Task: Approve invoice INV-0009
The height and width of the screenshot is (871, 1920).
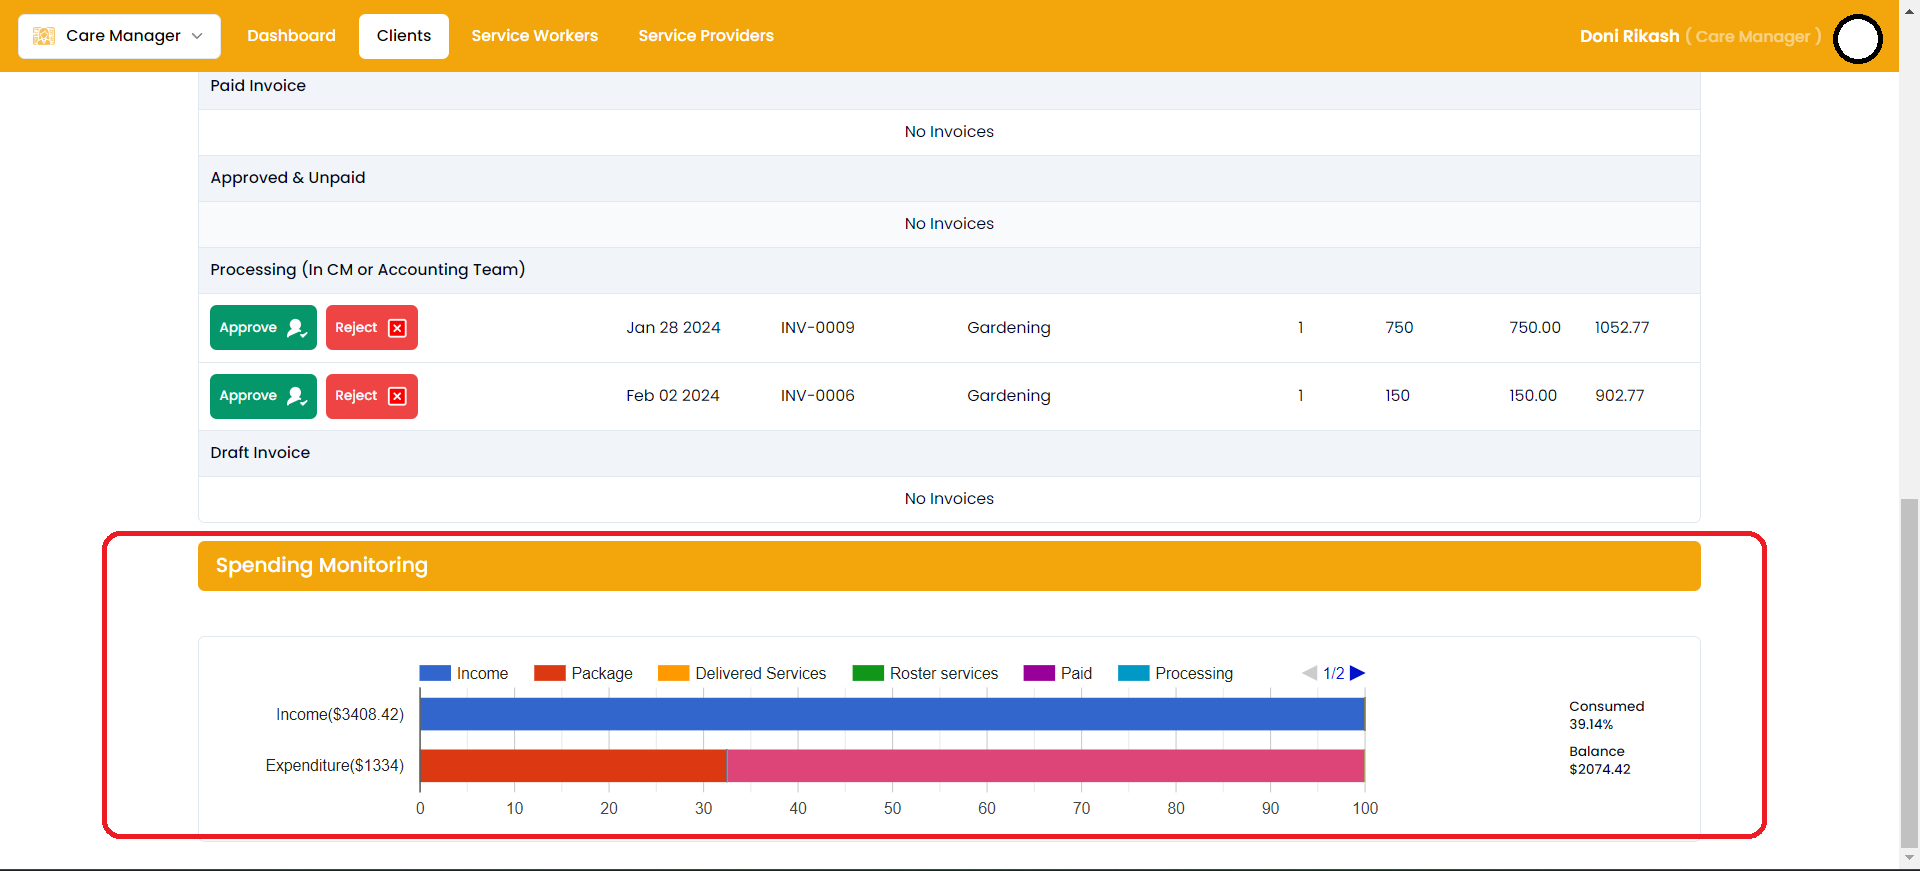Action: point(263,328)
